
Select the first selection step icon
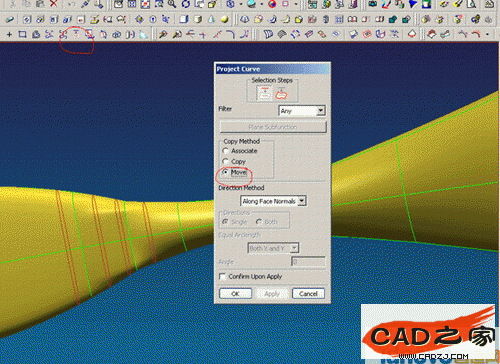[x=265, y=93]
